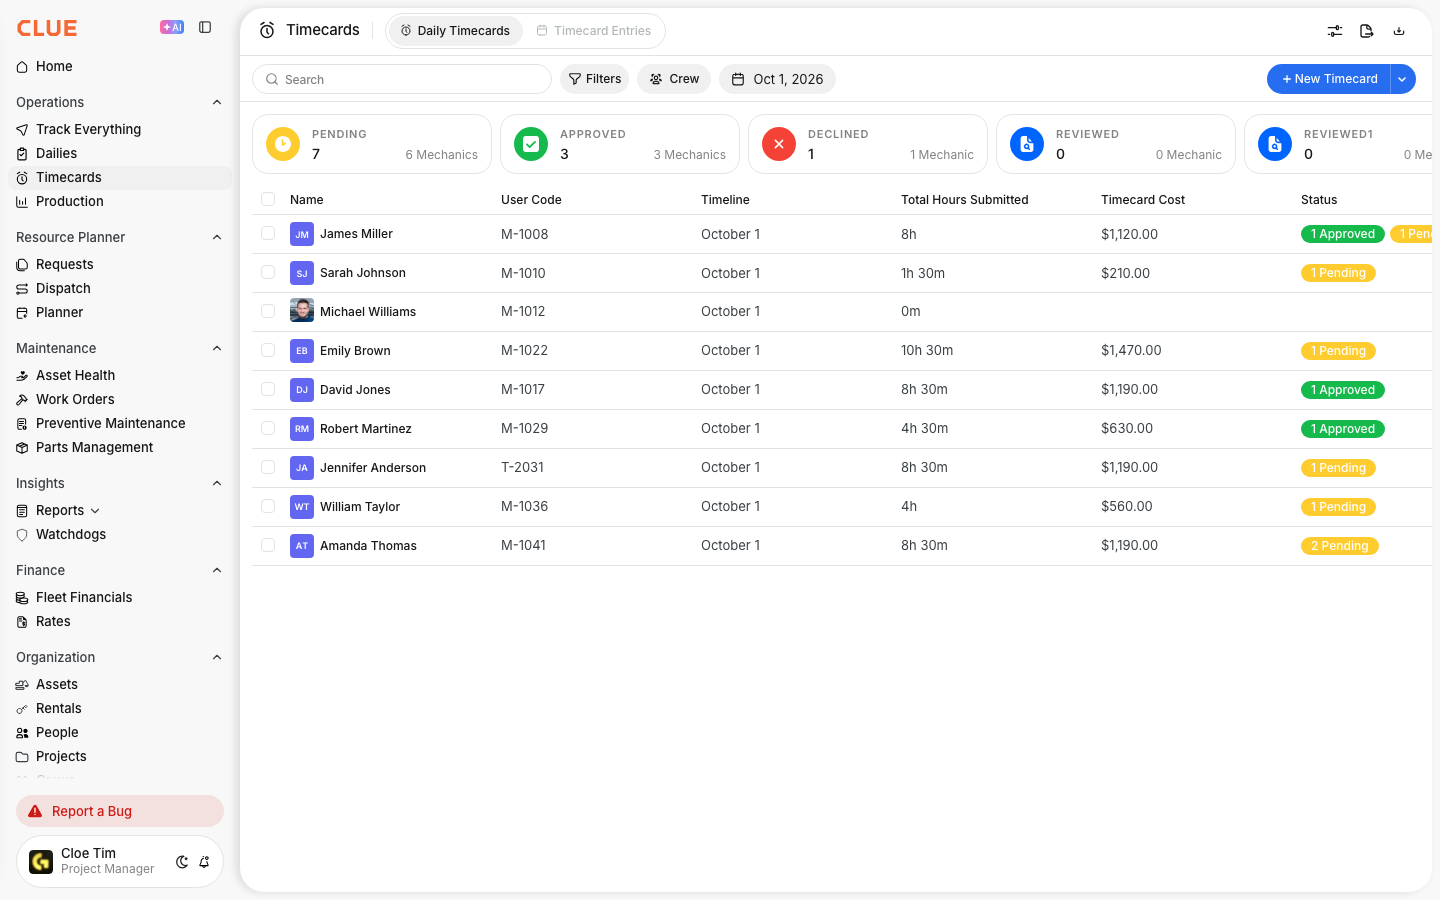The height and width of the screenshot is (900, 1440).
Task: Click the Search input field
Action: click(x=402, y=79)
